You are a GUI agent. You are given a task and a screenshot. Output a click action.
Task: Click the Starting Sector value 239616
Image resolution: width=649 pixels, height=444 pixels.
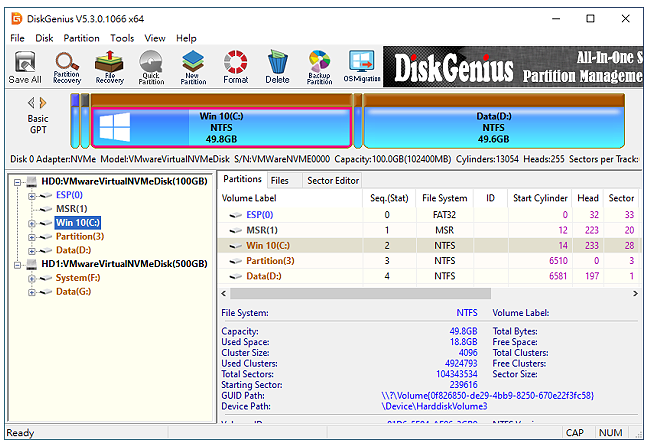click(464, 385)
